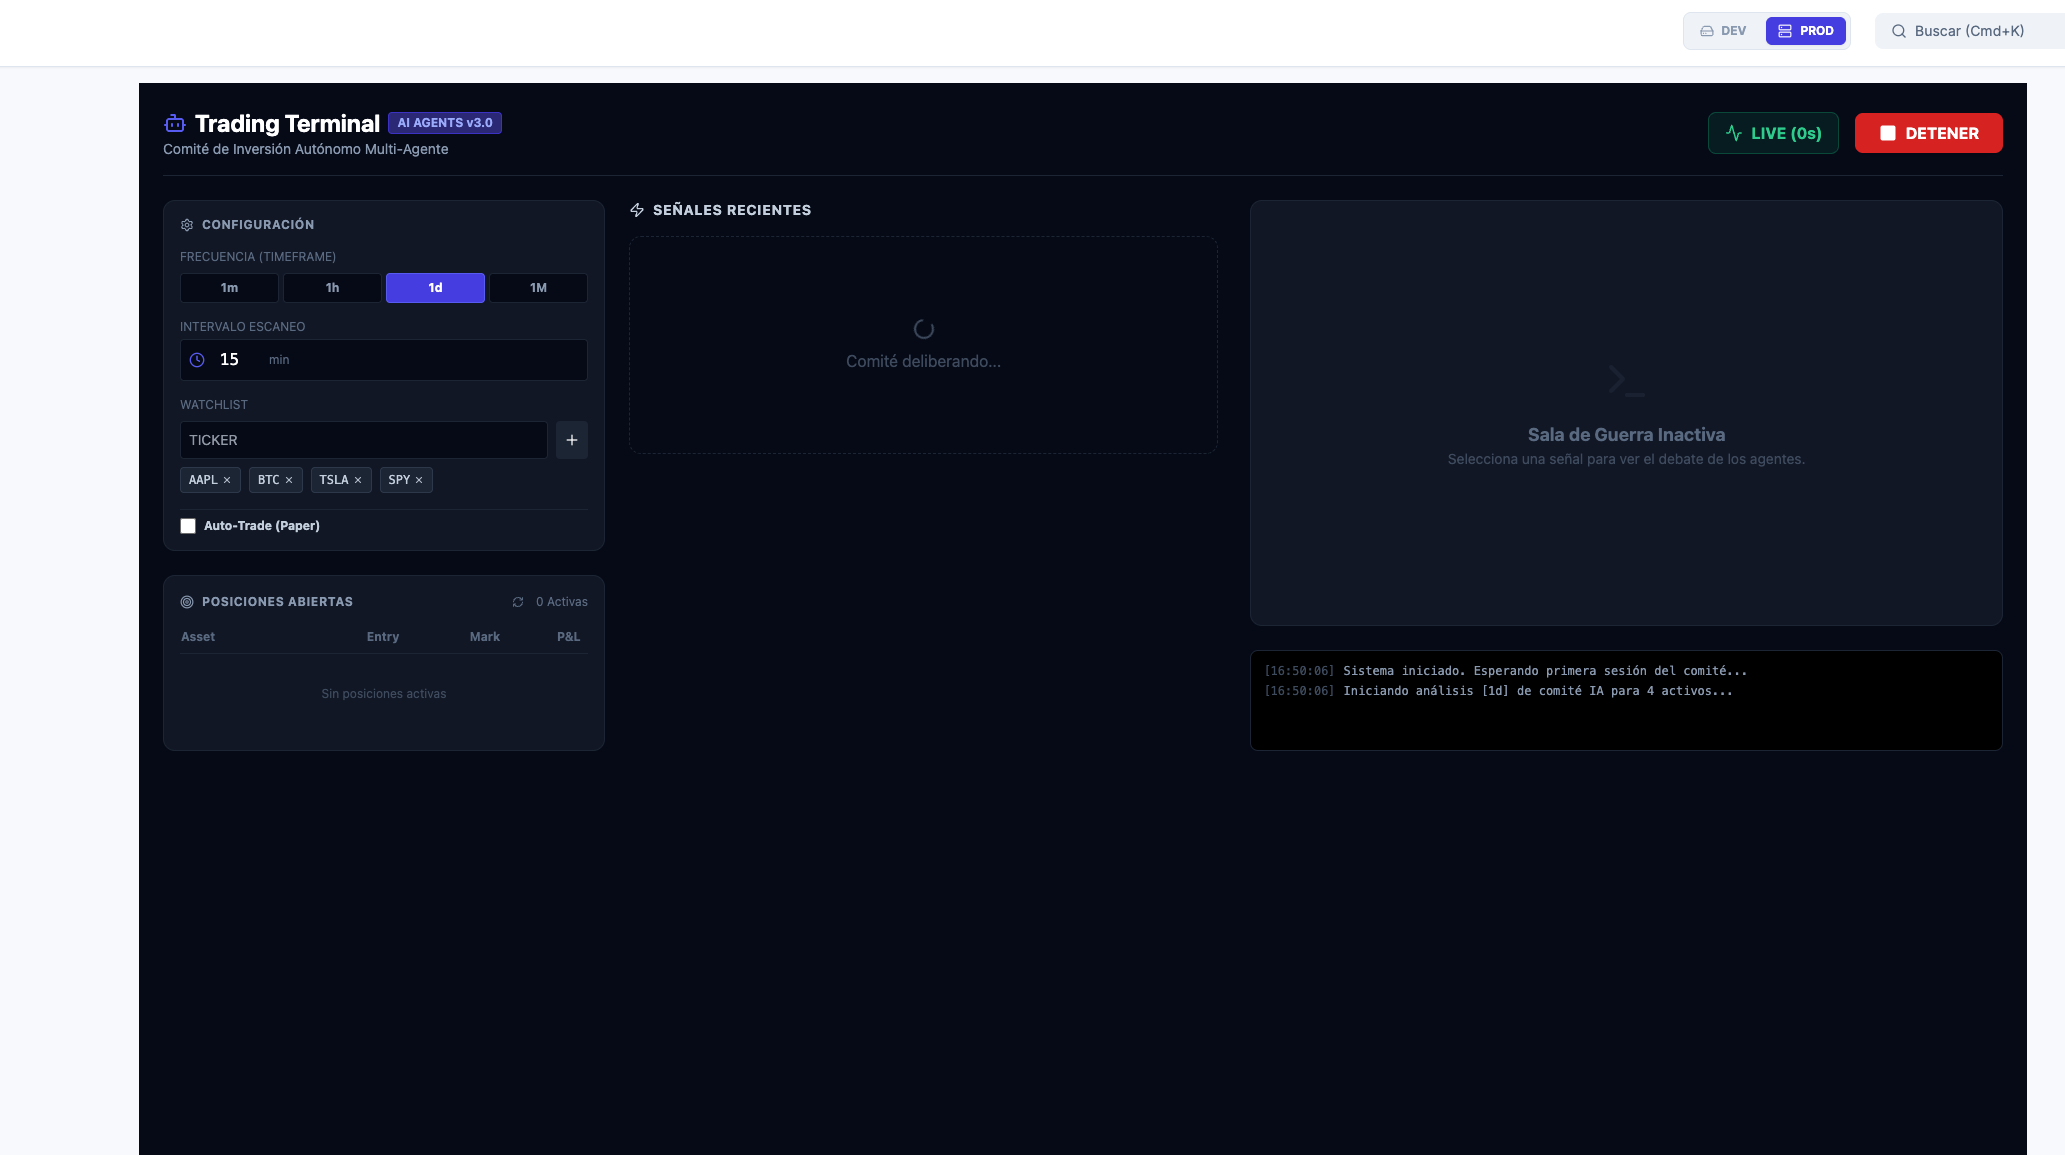Click the LIVE (0s) activity indicator

tap(1773, 133)
